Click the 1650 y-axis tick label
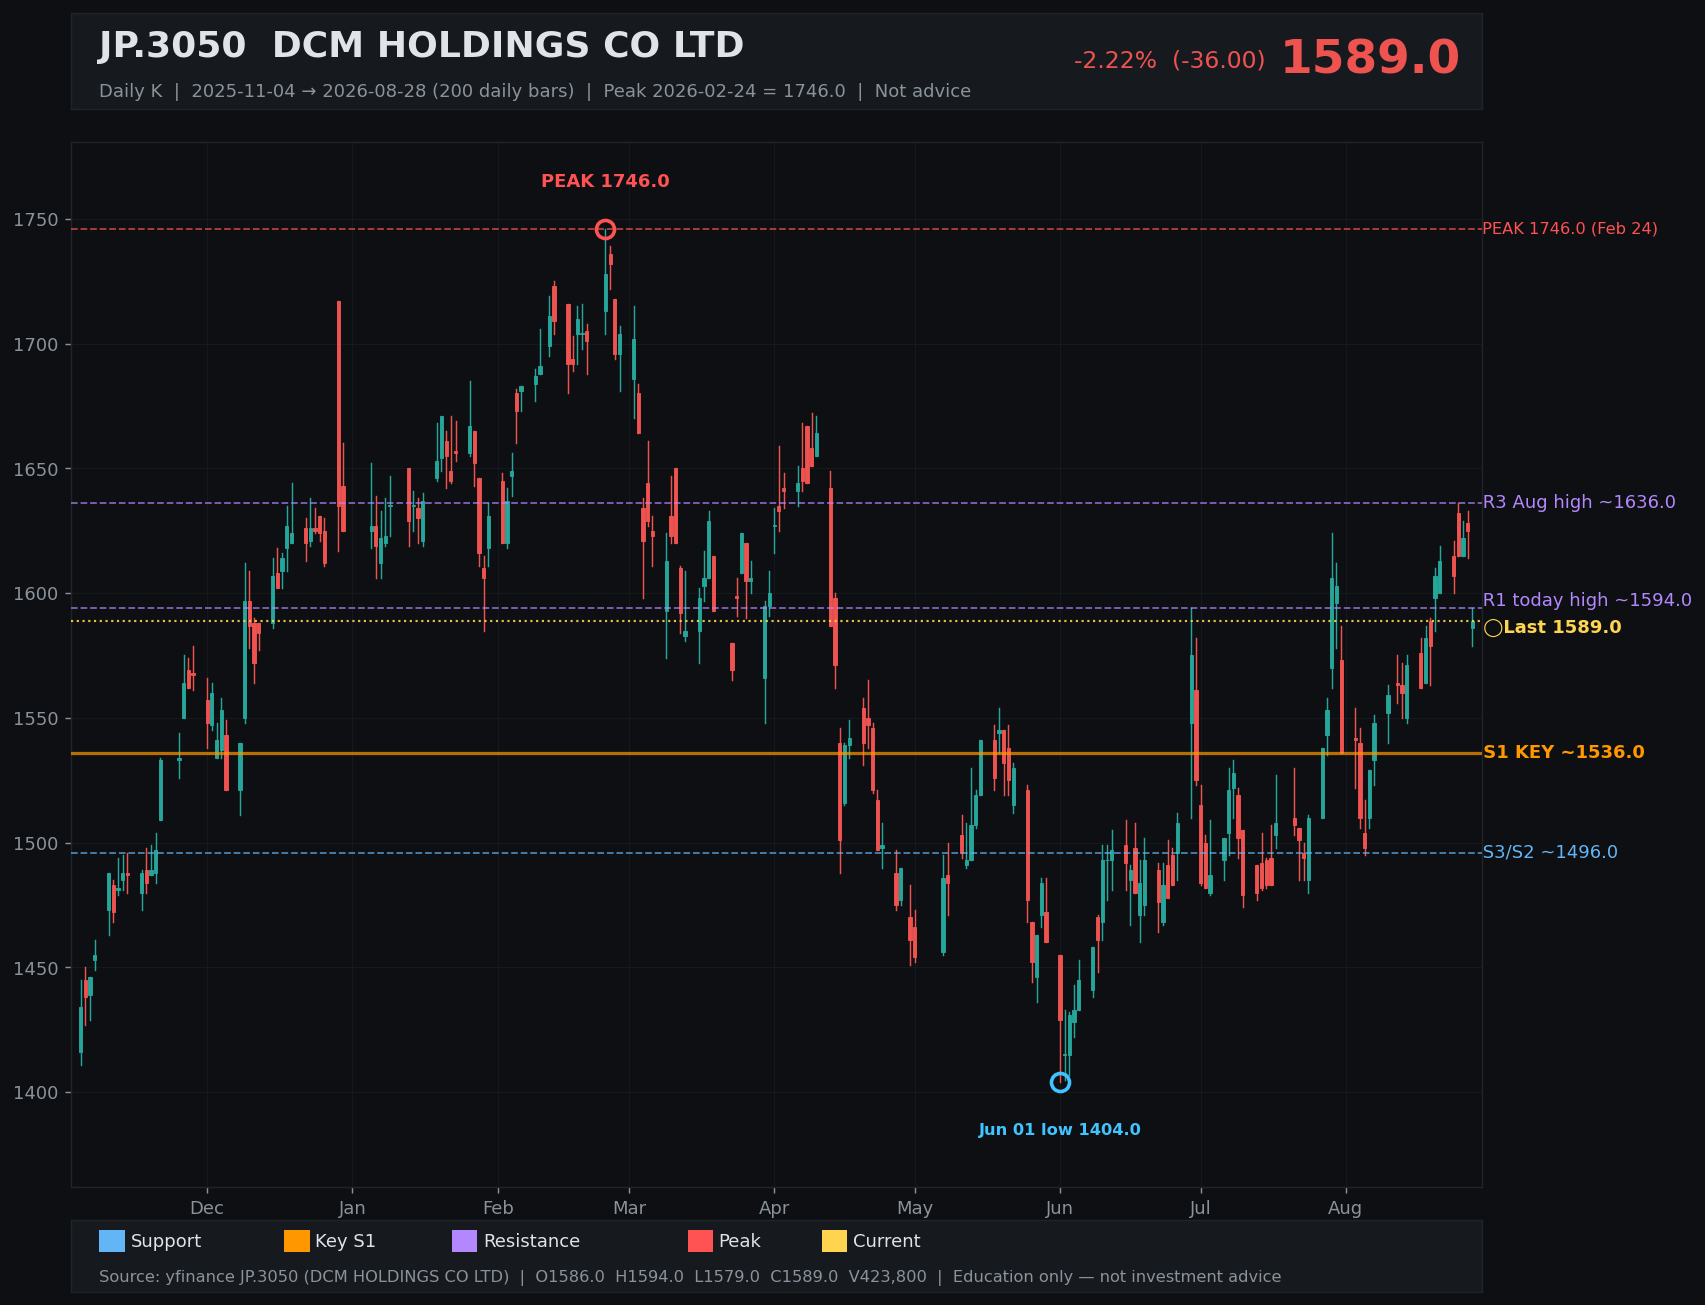 [36, 469]
